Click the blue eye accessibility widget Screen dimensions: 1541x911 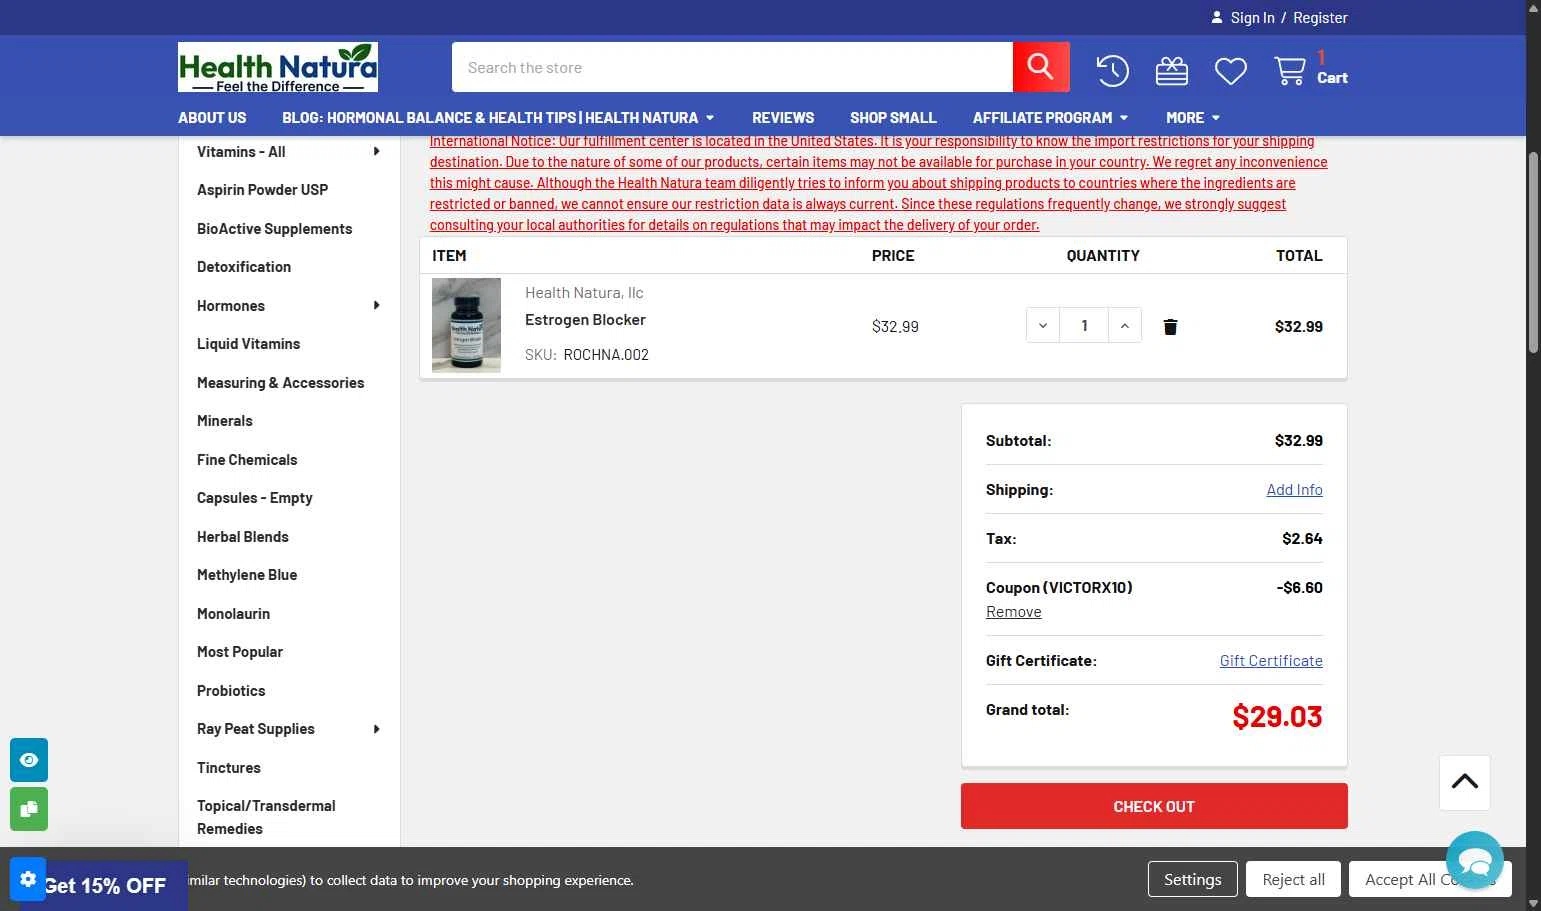29,760
